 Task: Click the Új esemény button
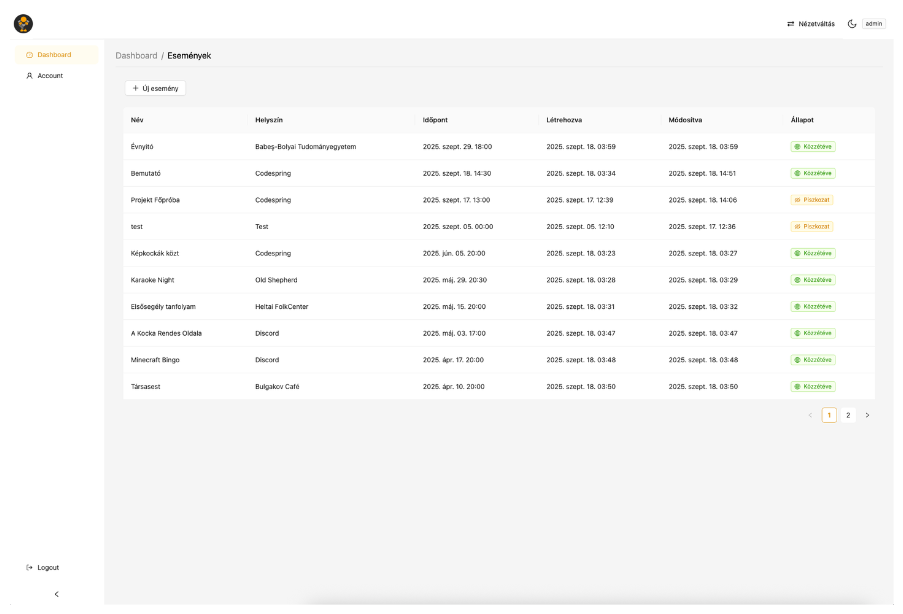point(155,88)
